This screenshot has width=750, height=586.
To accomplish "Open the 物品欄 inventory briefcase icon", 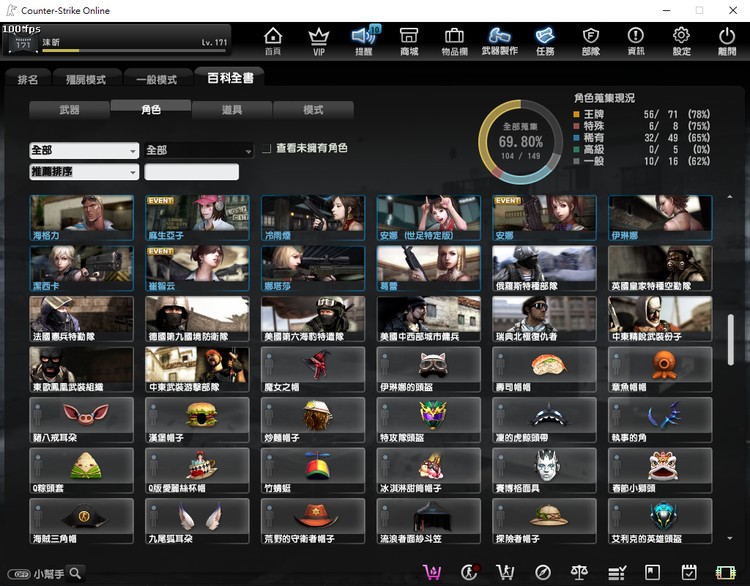I will point(454,41).
